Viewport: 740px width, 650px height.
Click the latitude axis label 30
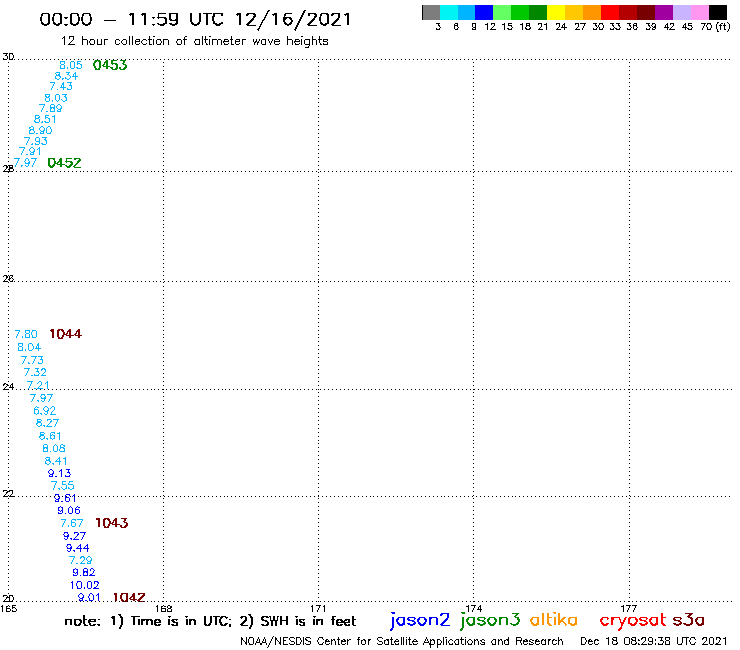8,57
